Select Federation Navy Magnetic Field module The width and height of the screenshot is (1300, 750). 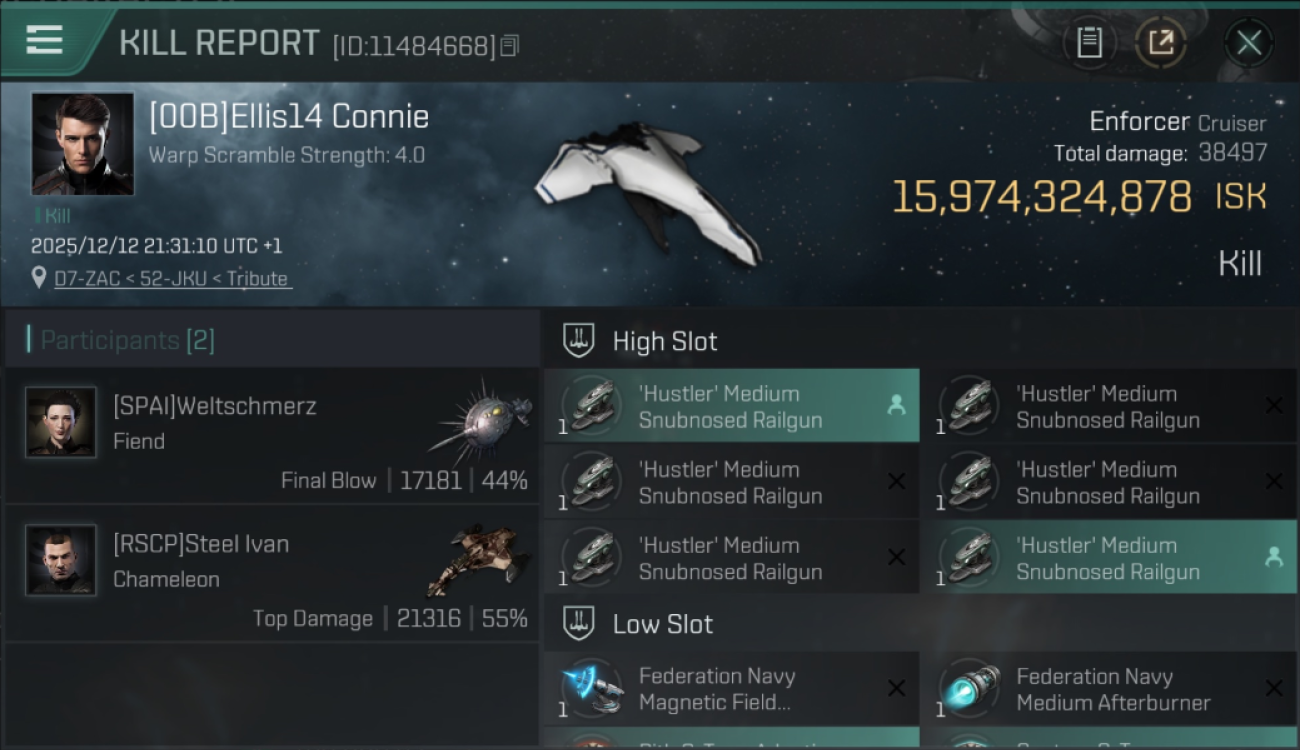click(x=731, y=689)
